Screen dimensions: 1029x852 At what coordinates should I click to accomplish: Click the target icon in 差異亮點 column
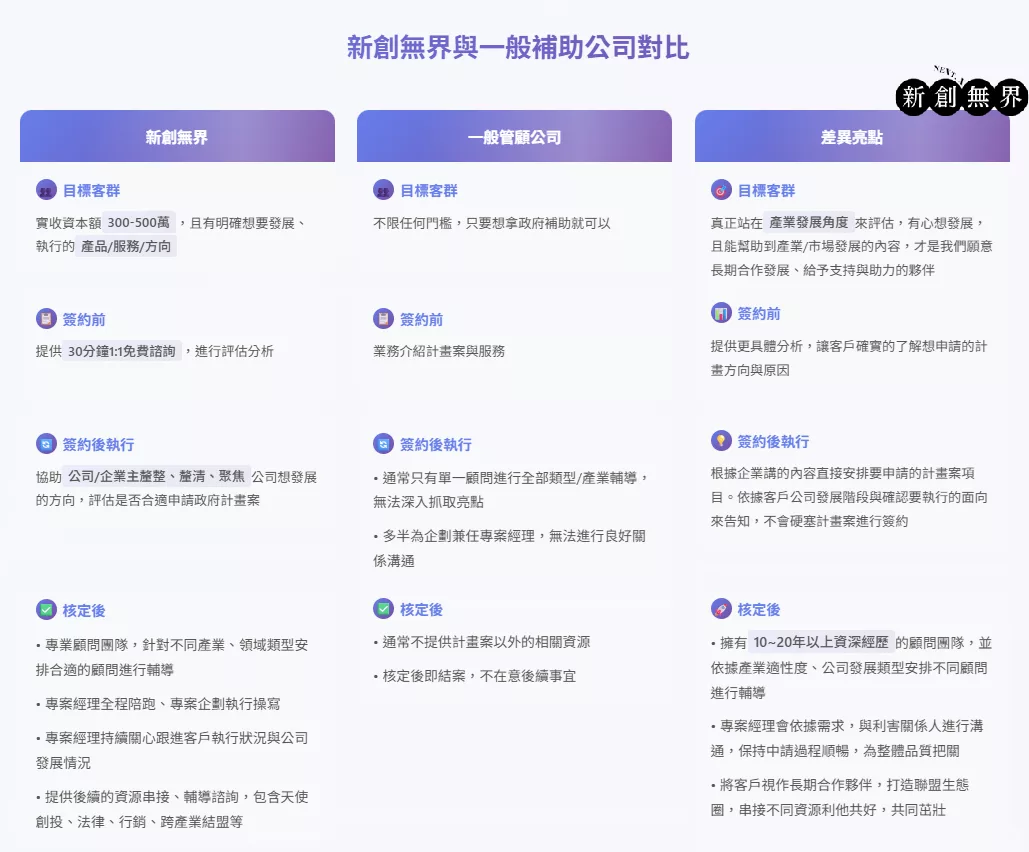(x=721, y=190)
